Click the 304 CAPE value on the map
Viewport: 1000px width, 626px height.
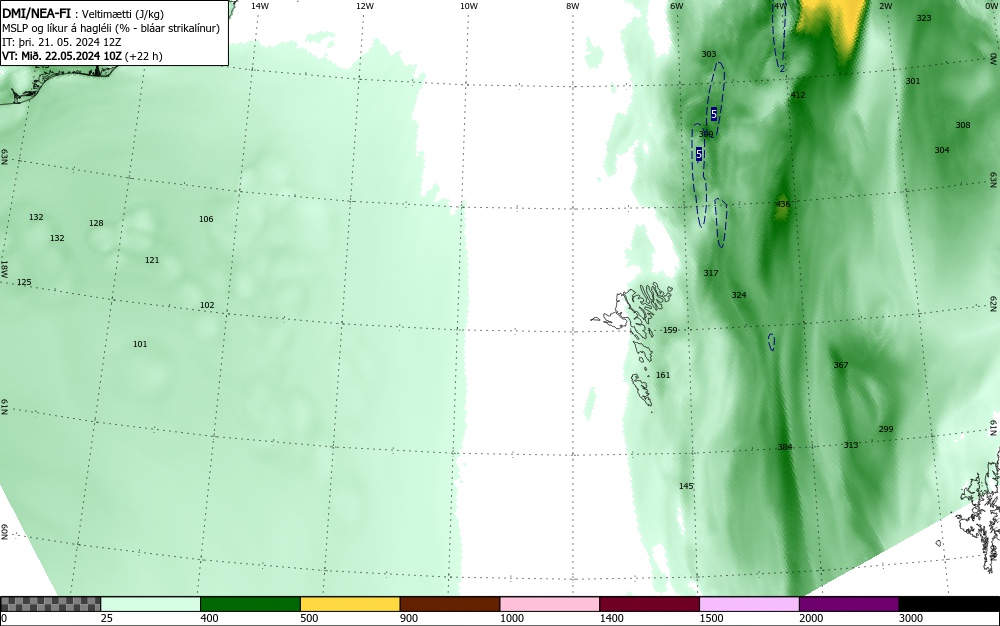point(942,150)
